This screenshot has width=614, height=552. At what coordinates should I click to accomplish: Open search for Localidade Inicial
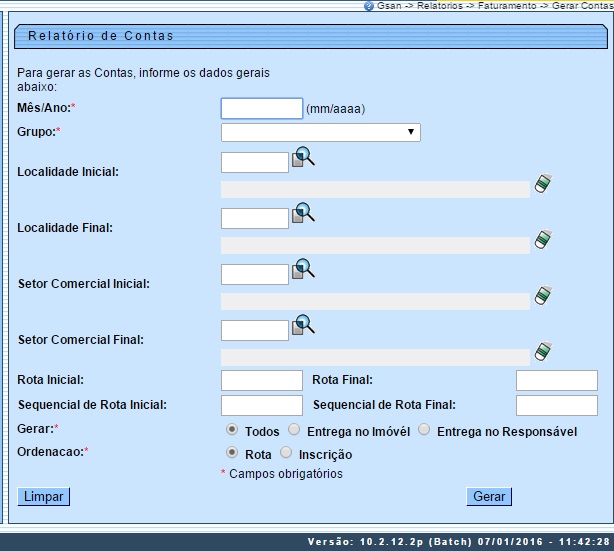[303, 158]
